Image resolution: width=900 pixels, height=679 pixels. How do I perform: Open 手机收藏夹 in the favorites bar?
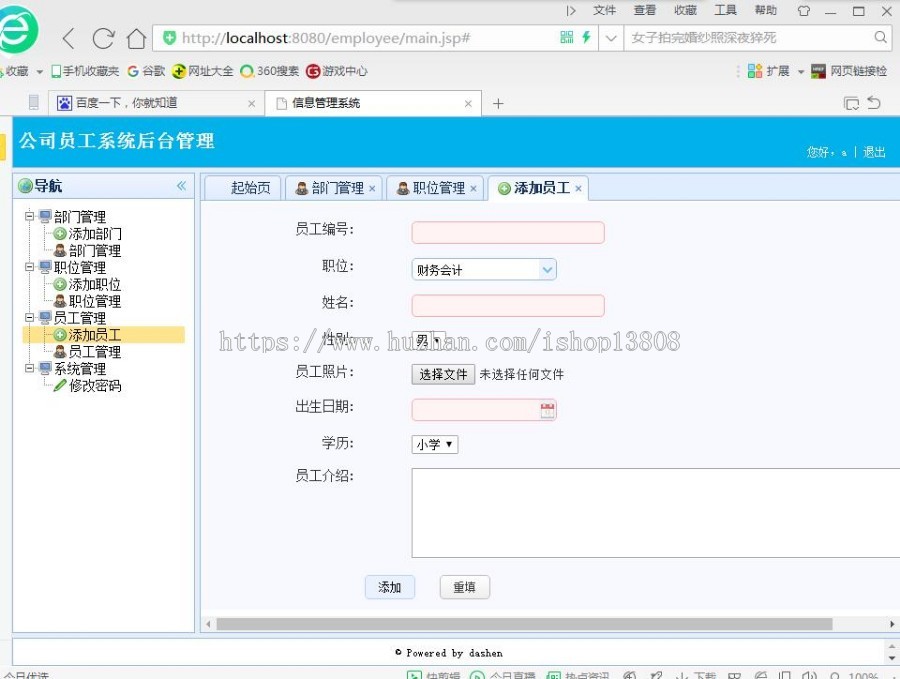point(85,71)
